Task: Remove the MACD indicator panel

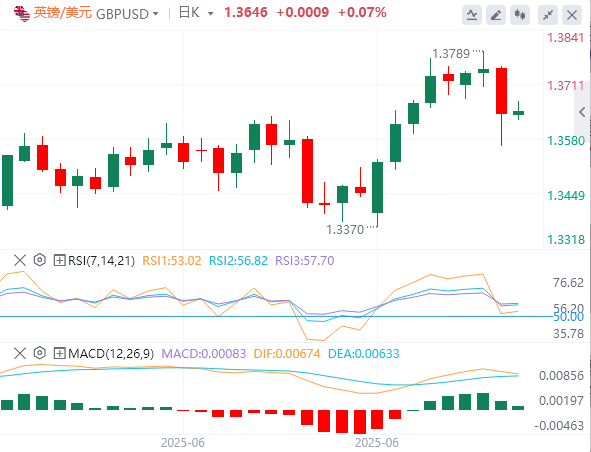Action: coord(20,353)
